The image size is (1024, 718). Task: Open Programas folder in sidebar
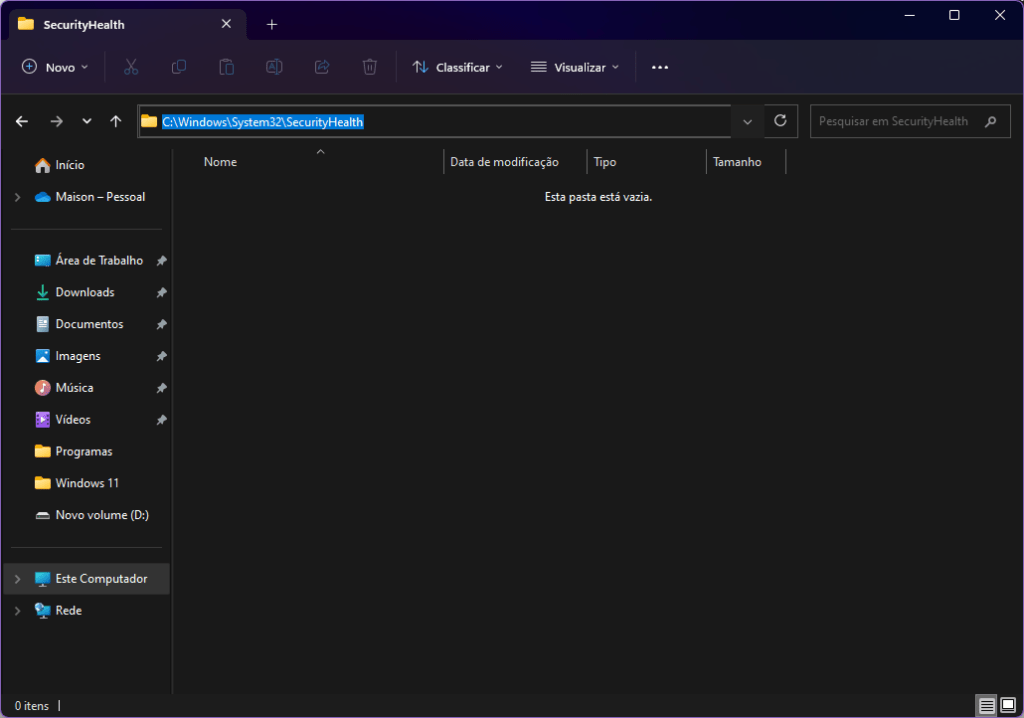click(x=84, y=451)
